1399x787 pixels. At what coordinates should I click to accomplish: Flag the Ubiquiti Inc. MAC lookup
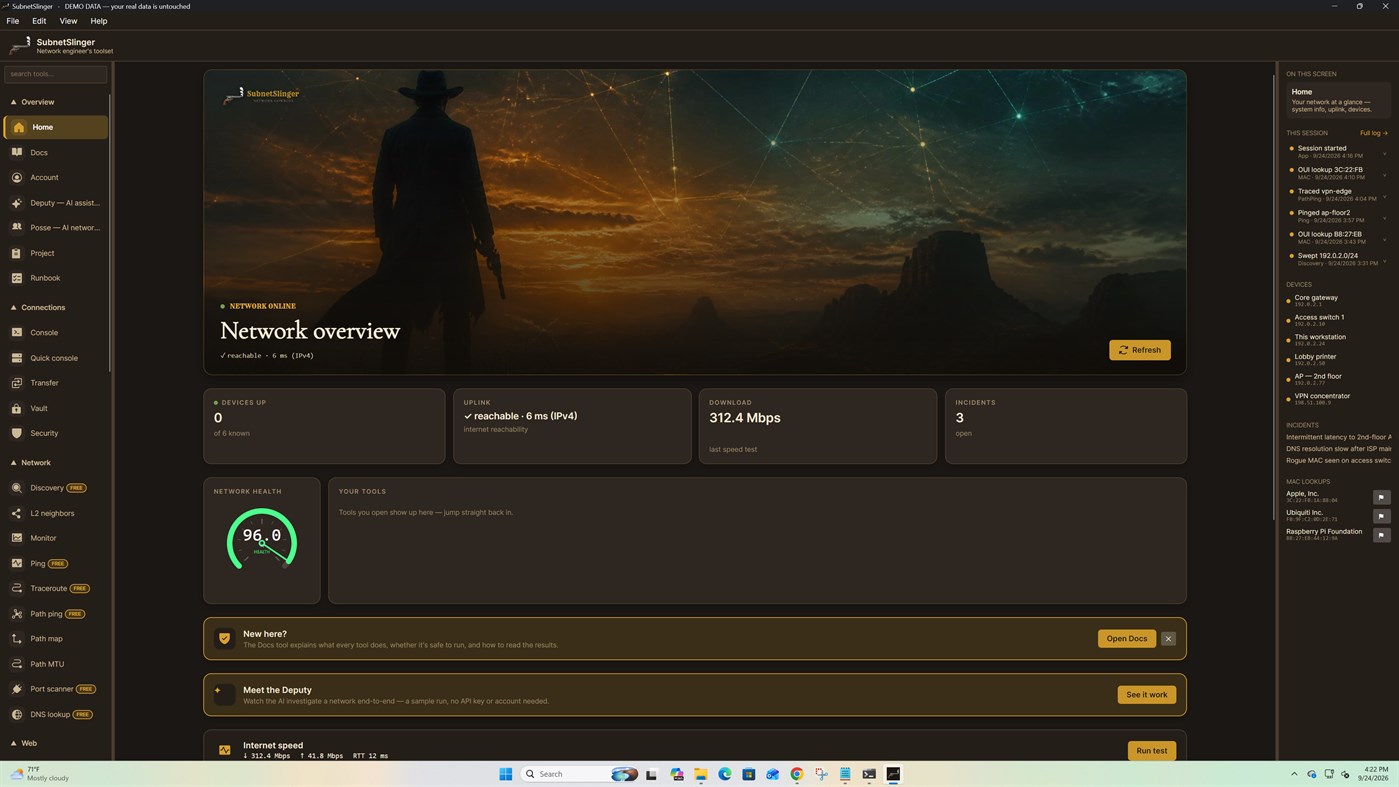(x=1381, y=516)
